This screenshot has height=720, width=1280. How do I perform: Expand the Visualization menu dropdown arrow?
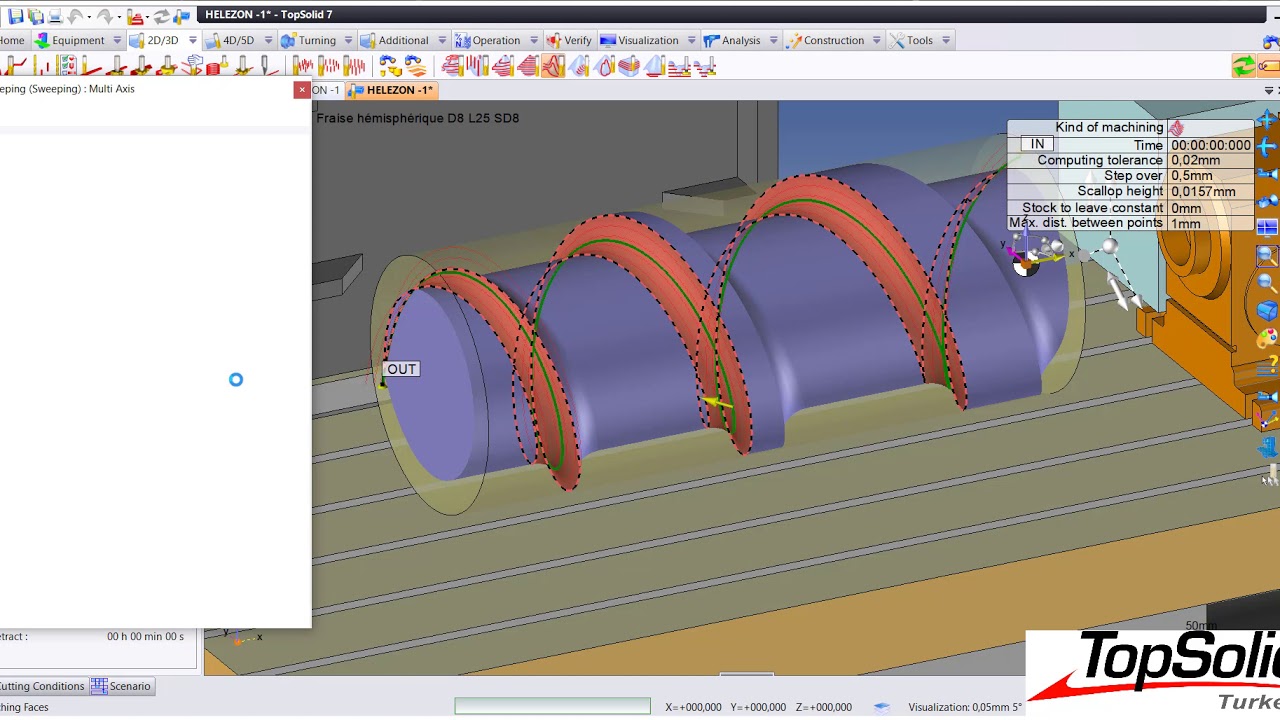[x=691, y=40]
